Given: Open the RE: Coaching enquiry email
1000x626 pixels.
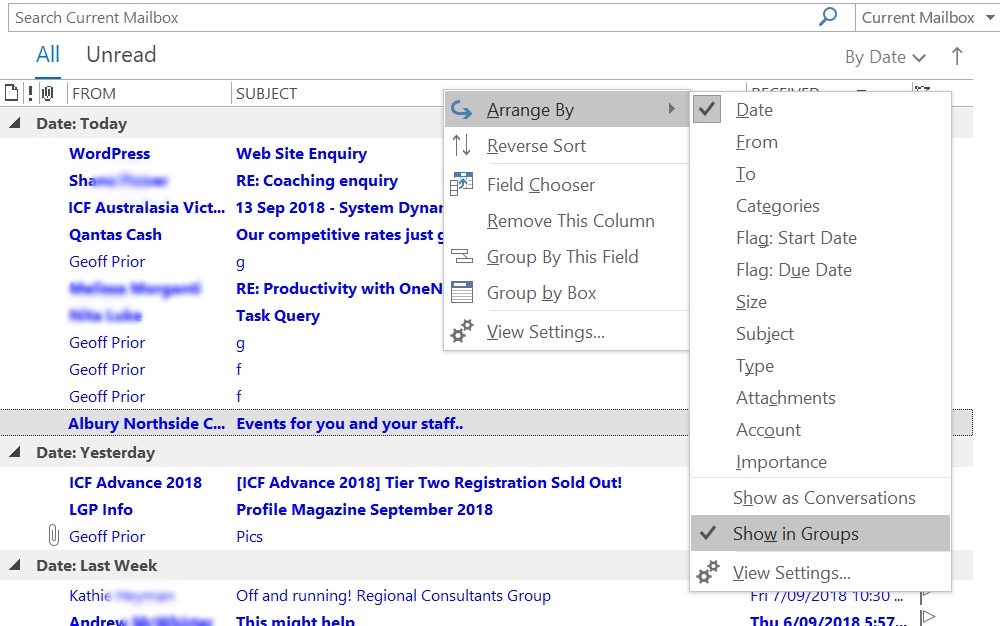Looking at the screenshot, I should point(222,180).
